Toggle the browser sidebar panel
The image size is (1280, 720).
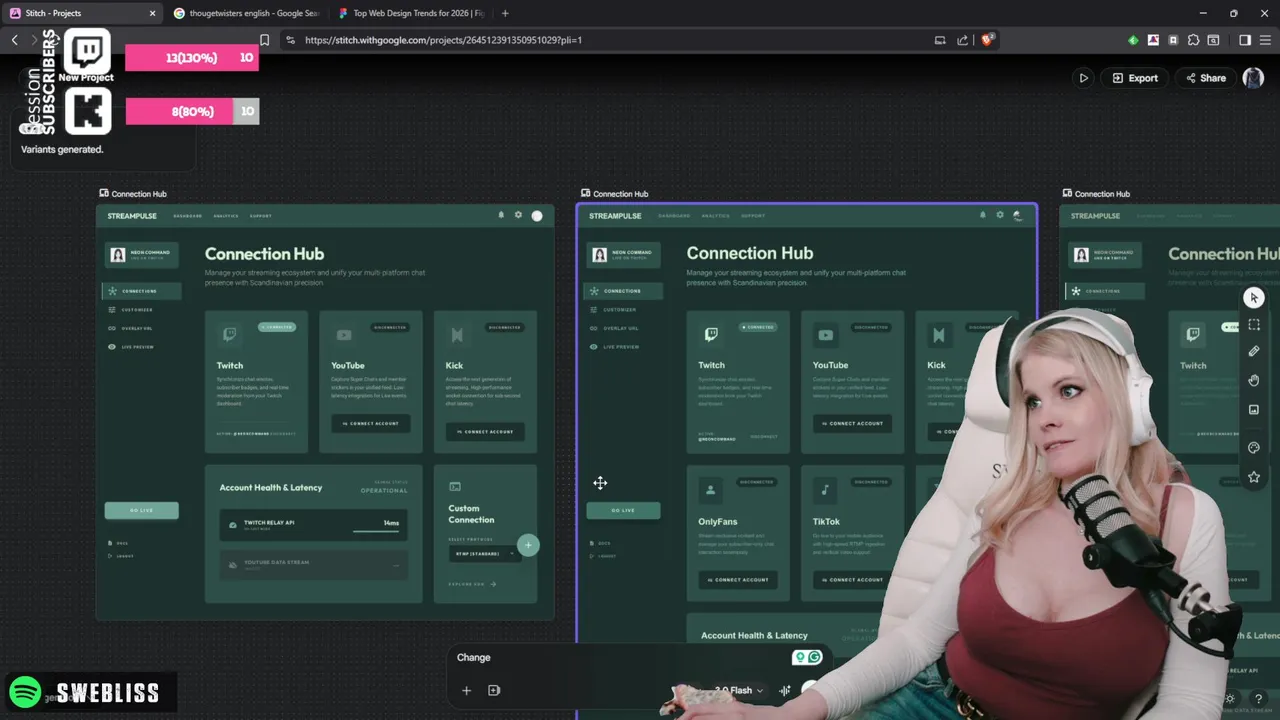click(x=1245, y=40)
